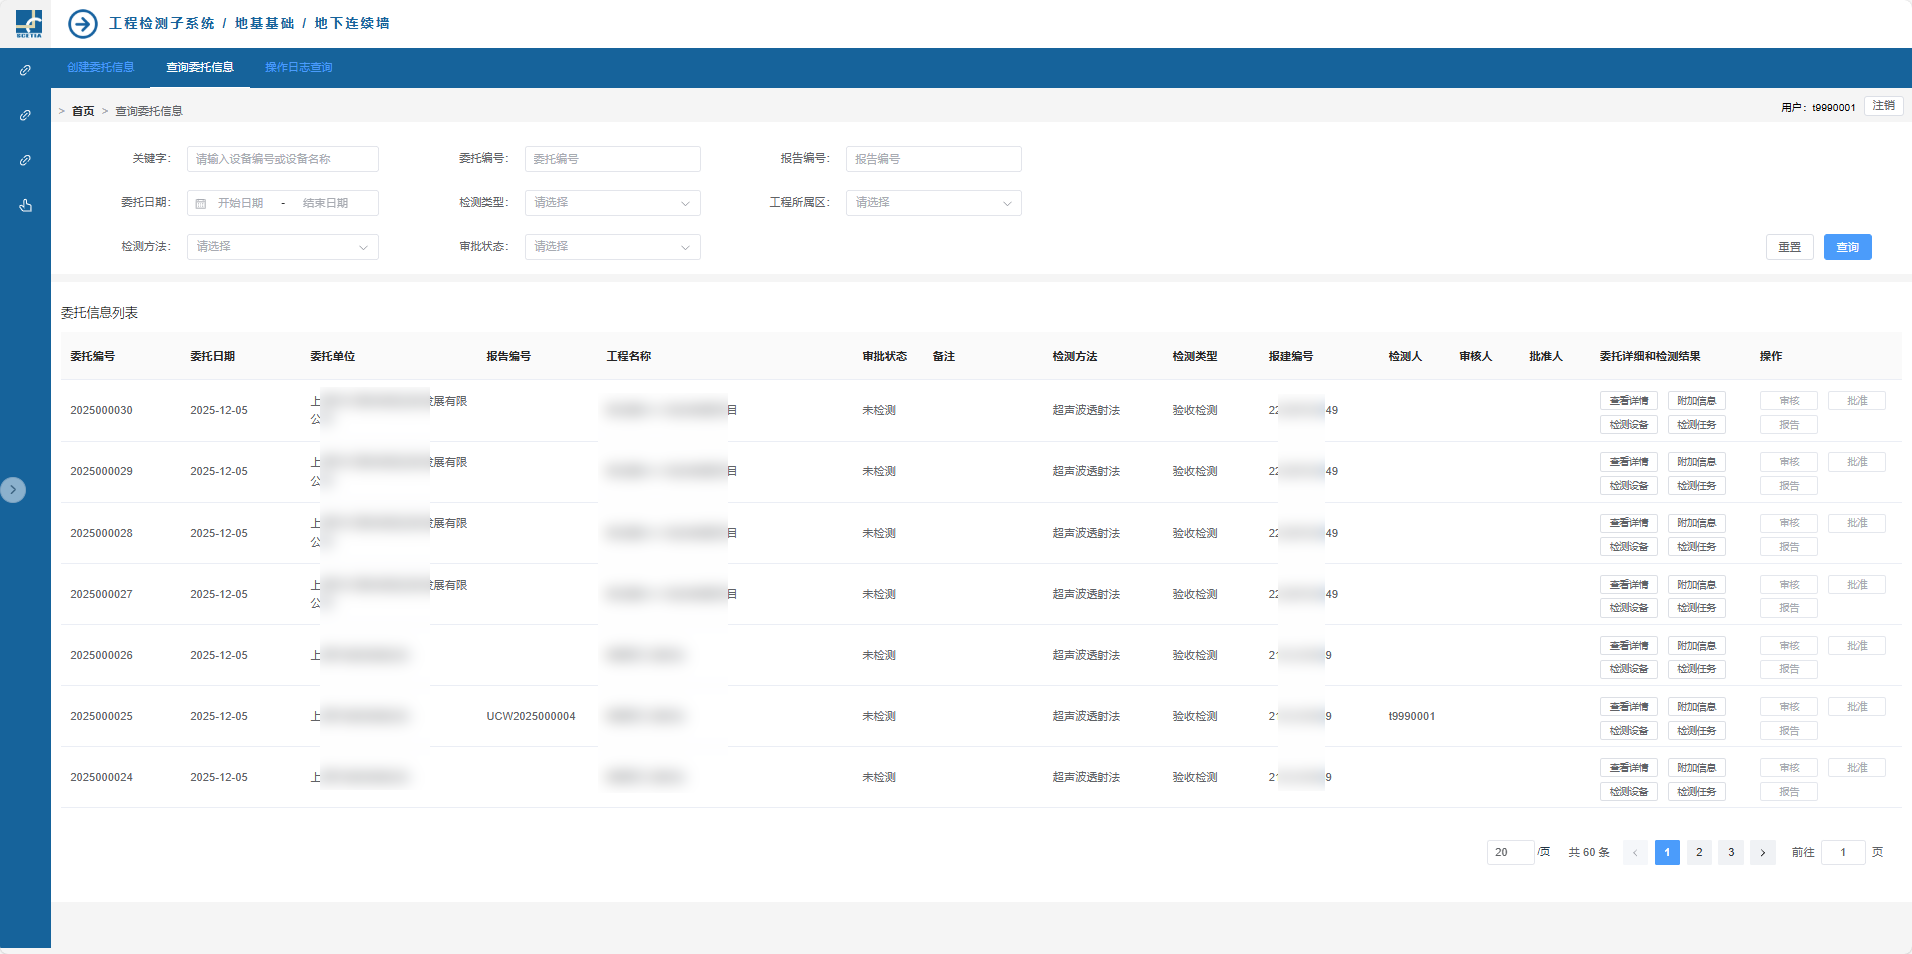The height and width of the screenshot is (954, 1912).
Task: Click the circled arrow icon in header
Action: click(83, 23)
